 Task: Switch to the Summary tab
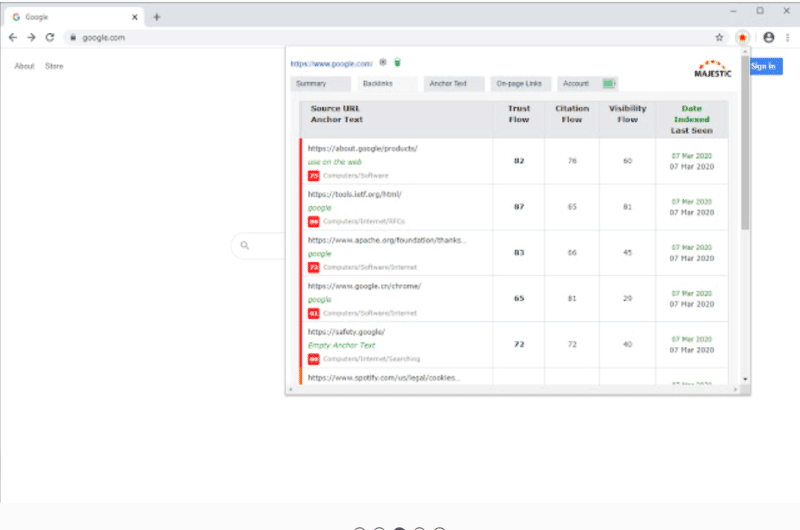pyautogui.click(x=321, y=83)
